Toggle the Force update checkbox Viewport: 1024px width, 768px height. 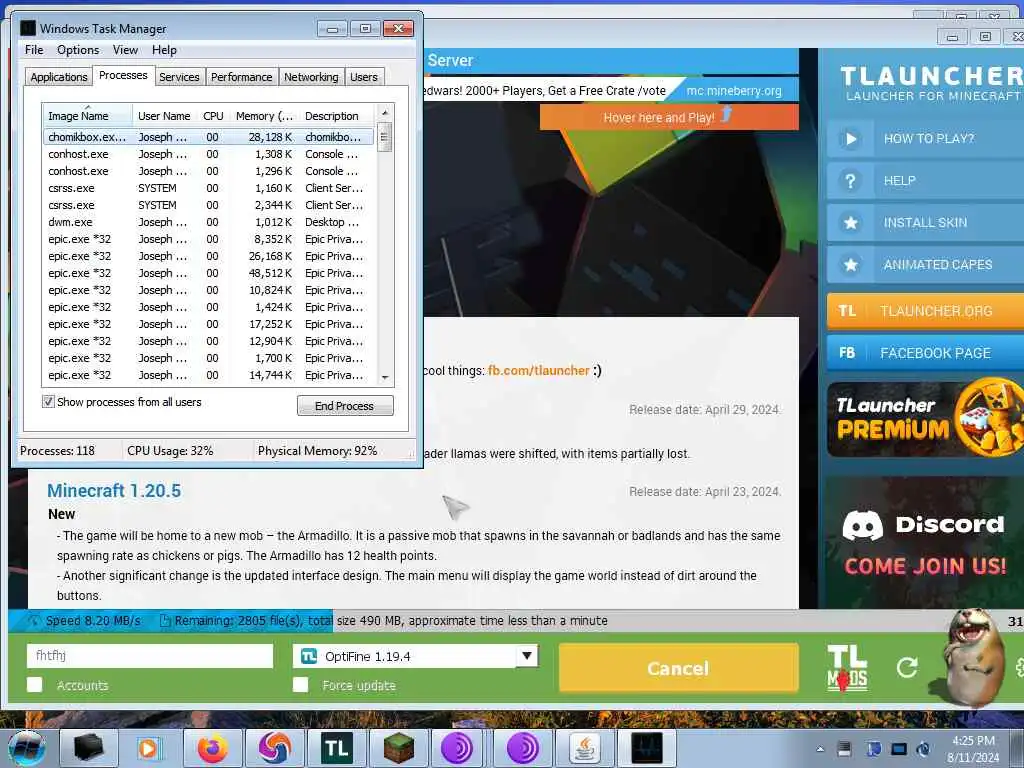300,684
